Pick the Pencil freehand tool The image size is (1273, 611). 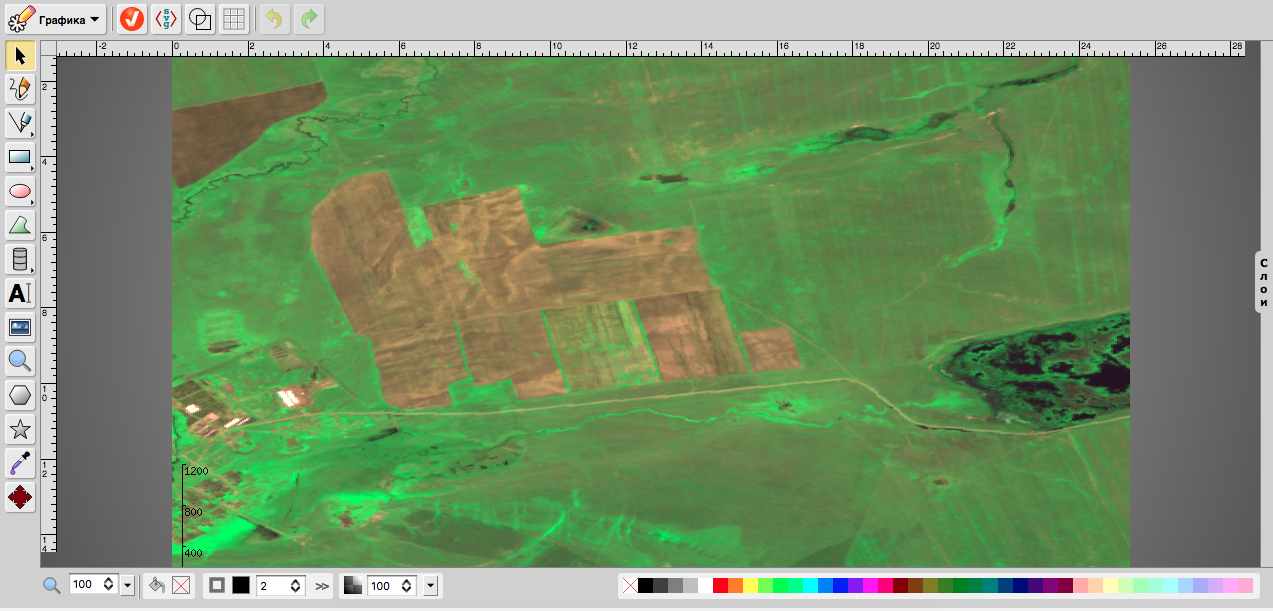pos(20,89)
